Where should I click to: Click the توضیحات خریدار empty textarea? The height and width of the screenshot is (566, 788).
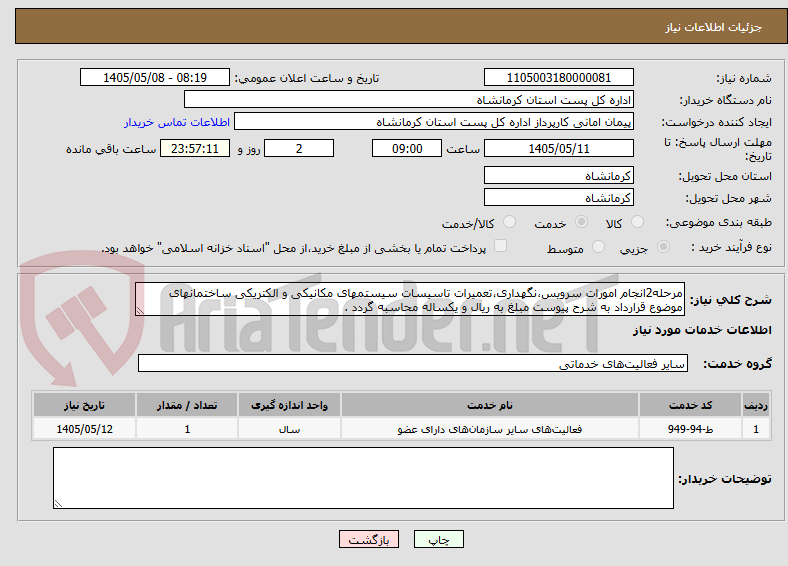tap(363, 478)
